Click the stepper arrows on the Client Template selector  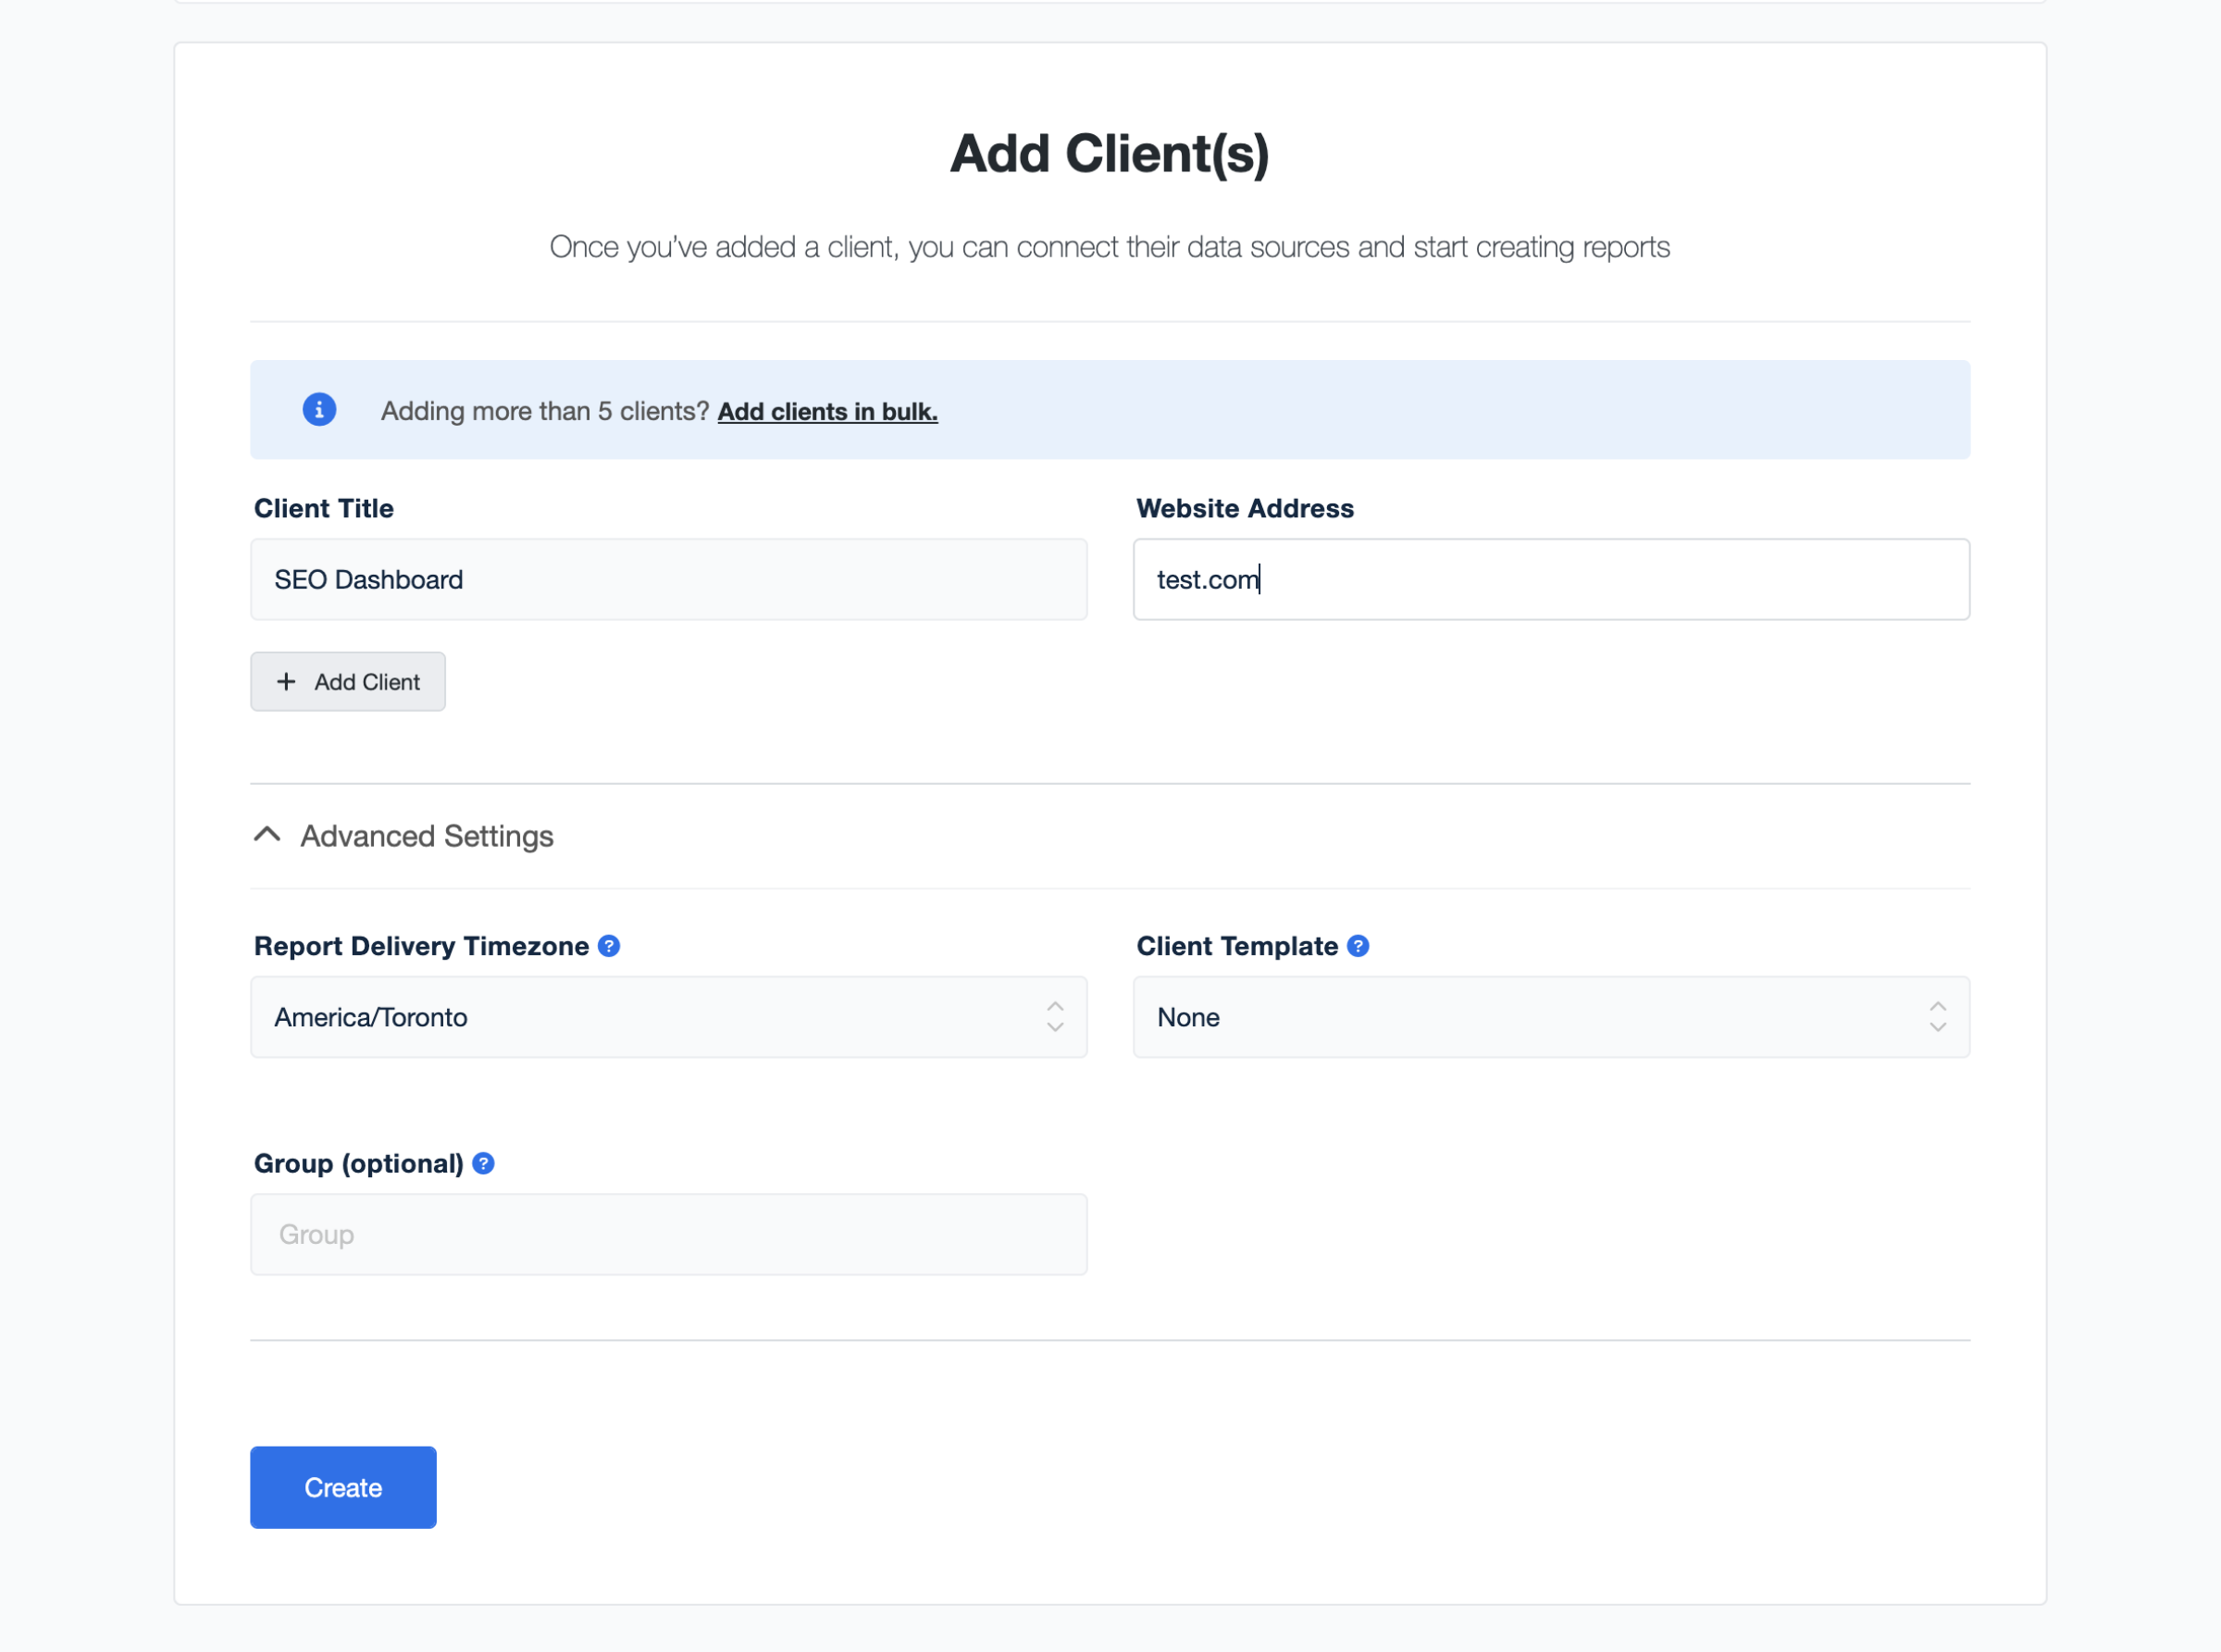click(x=1938, y=1017)
